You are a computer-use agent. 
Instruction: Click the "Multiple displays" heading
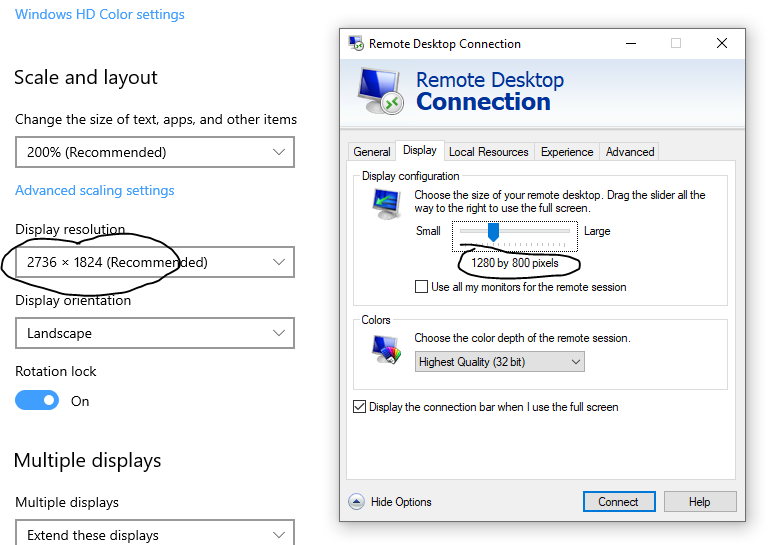click(x=87, y=460)
